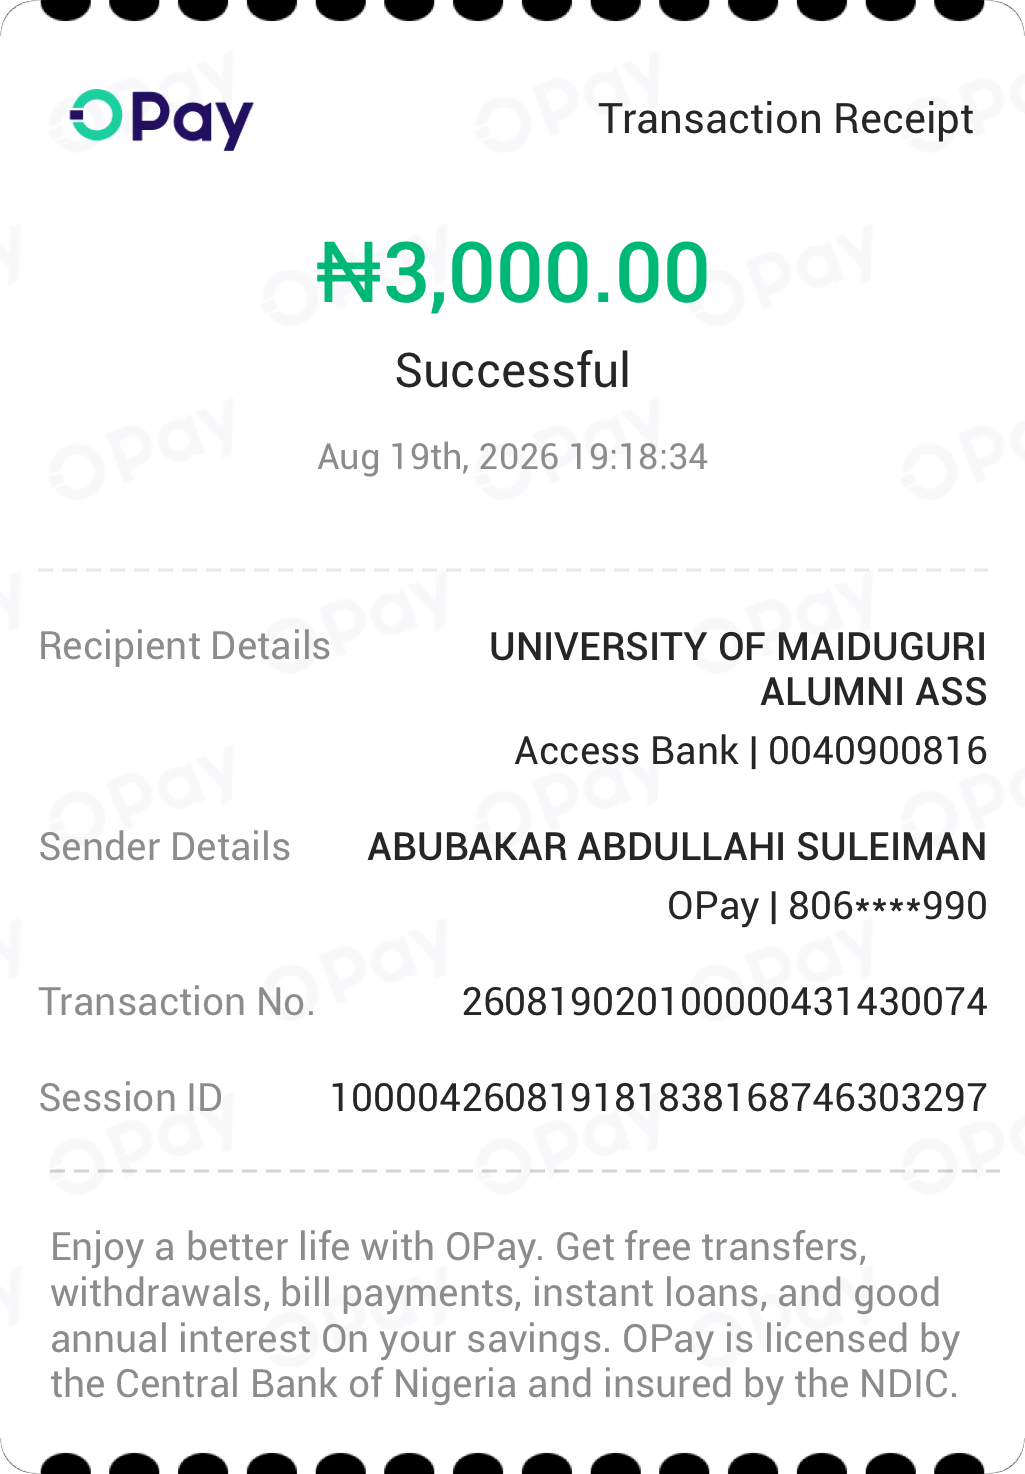Screen dimensions: 1025x1474
Task: Click the OPay promotional footer text
Action: [x=506, y=1316]
